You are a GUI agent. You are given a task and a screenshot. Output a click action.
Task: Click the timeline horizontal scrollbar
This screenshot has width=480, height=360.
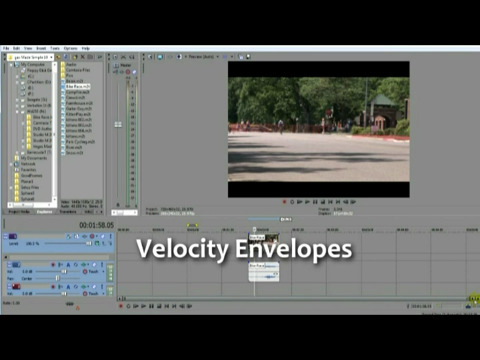295,299
